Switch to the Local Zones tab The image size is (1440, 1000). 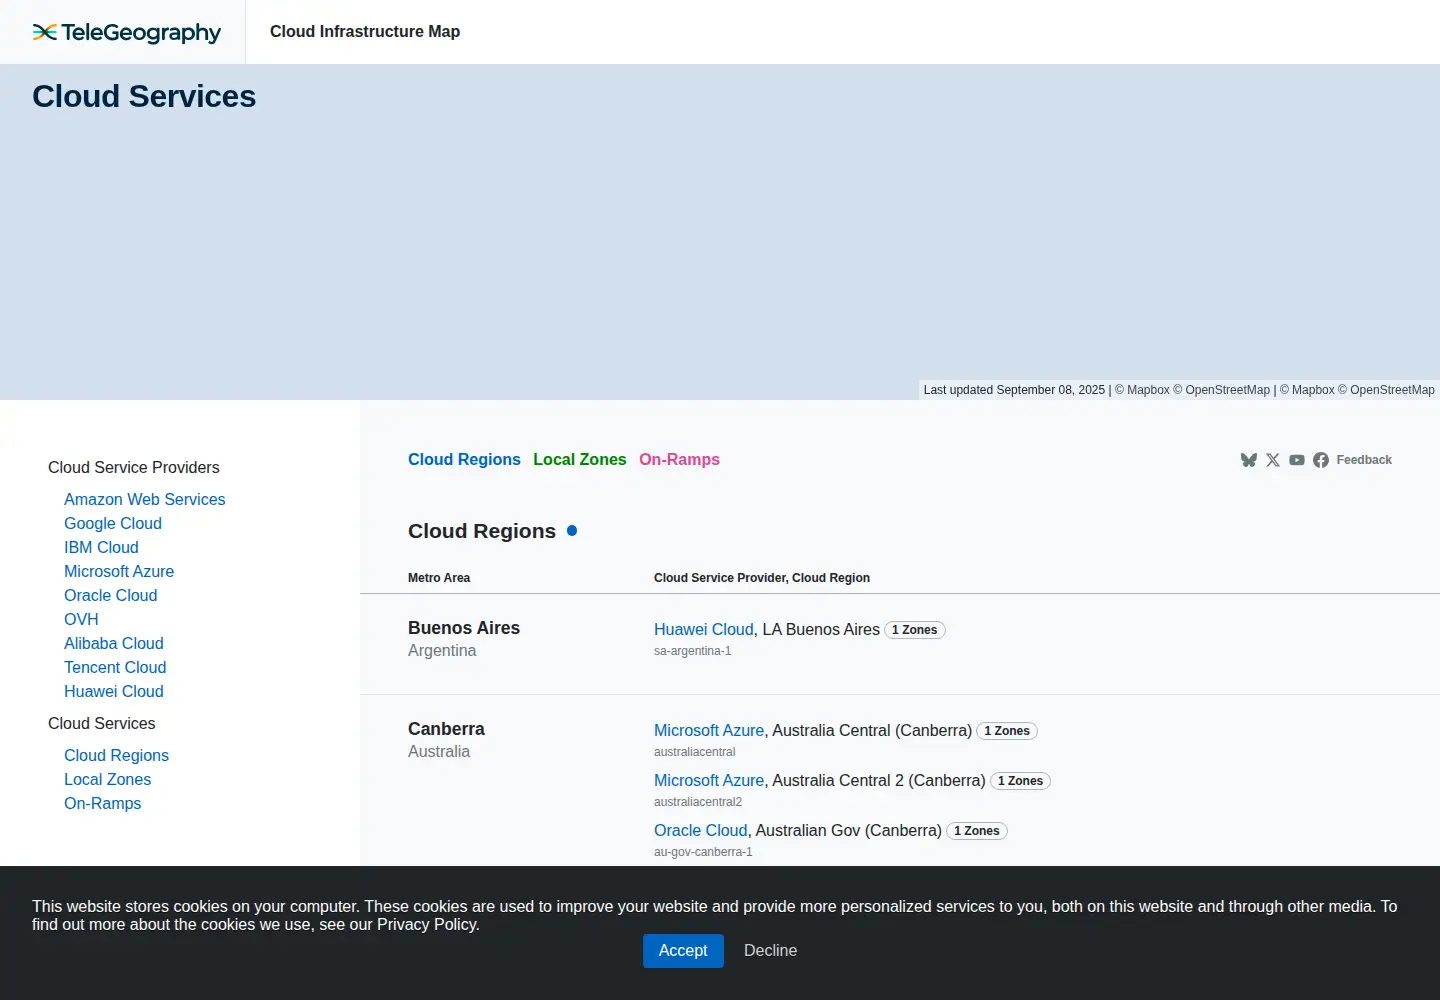[580, 460]
